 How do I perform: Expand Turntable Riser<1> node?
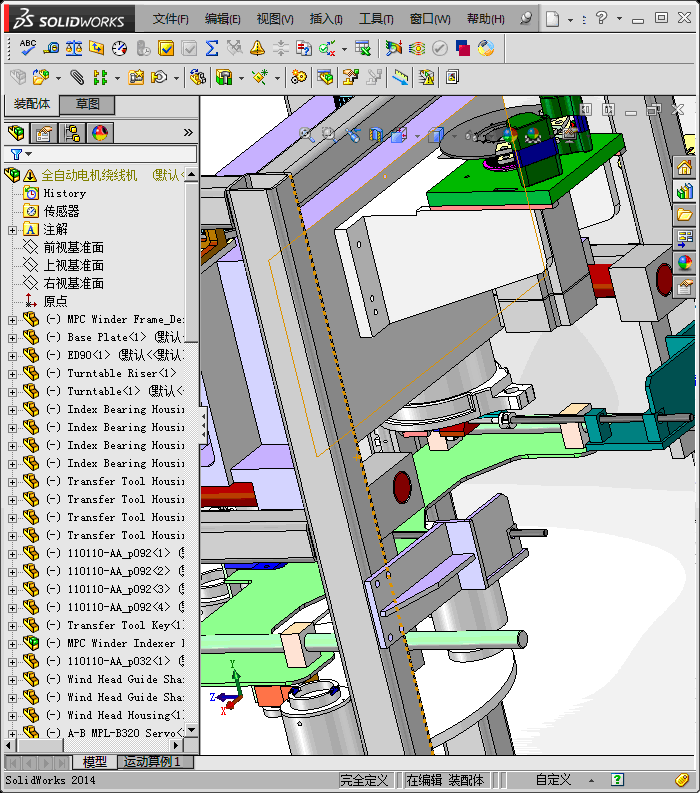point(13,374)
